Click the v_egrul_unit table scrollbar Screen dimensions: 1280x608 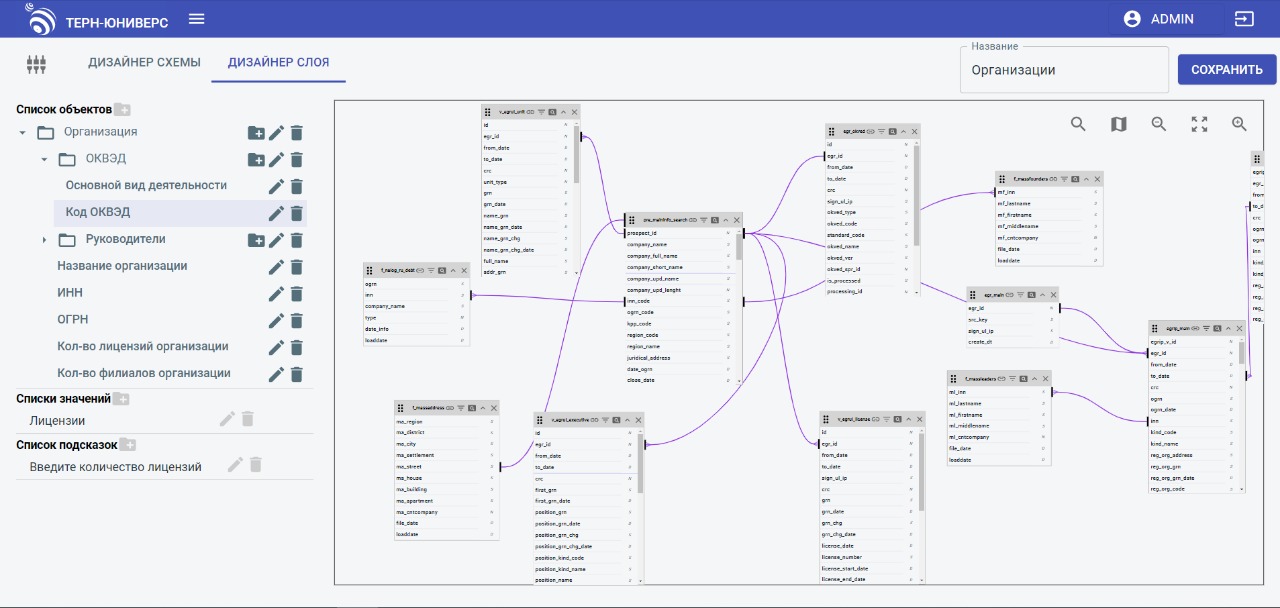point(577,155)
